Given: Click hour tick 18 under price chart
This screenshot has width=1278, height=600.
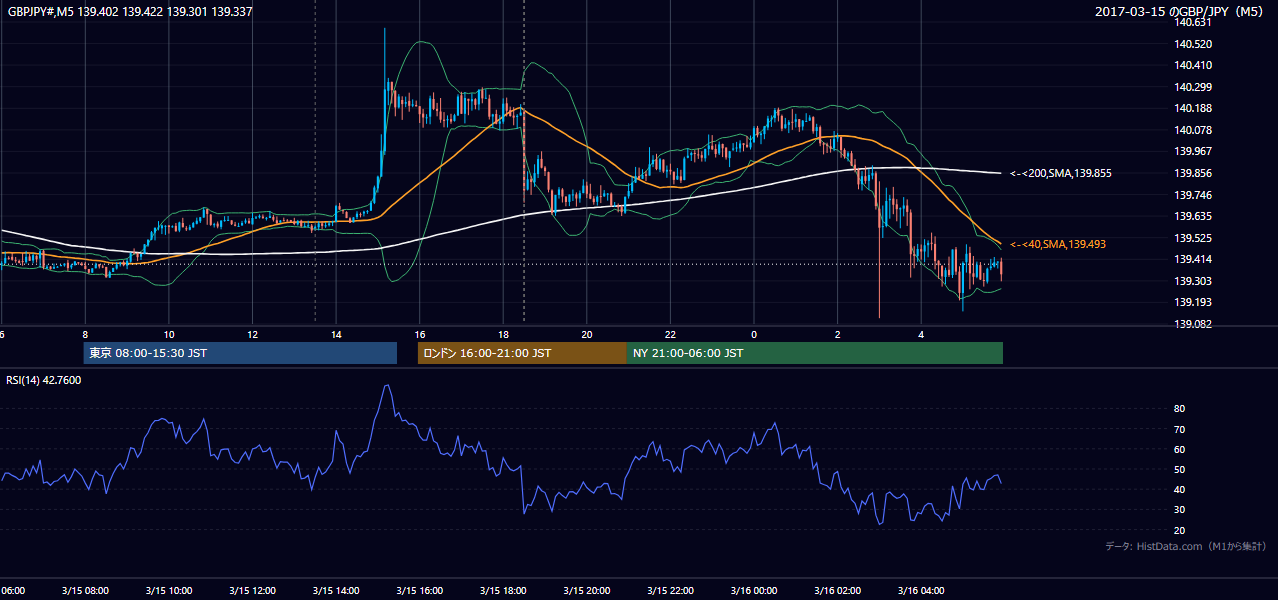Looking at the screenshot, I should point(503,334).
